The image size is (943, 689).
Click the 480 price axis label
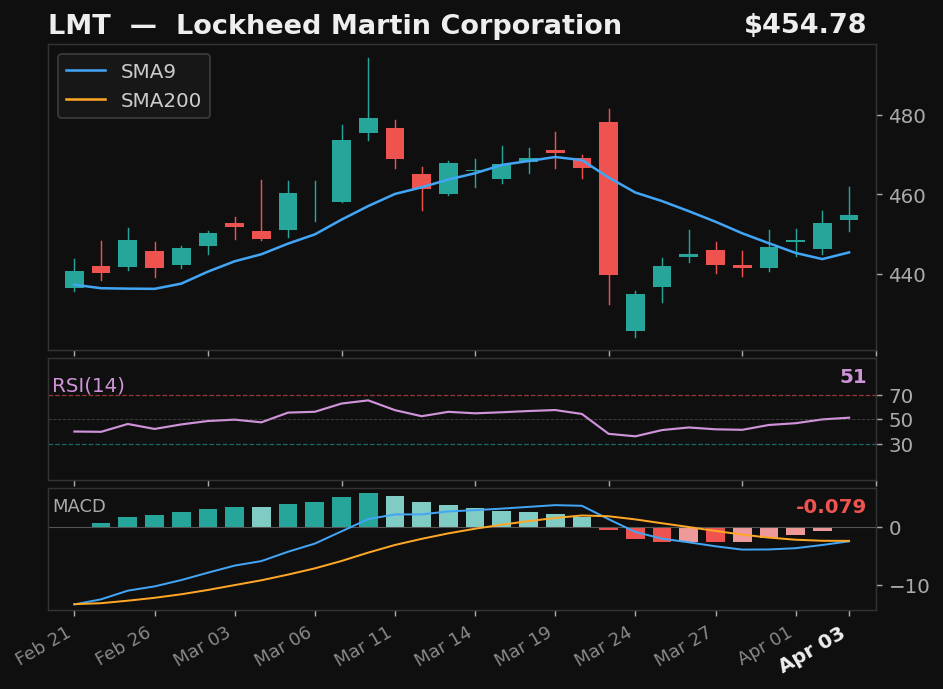907,116
